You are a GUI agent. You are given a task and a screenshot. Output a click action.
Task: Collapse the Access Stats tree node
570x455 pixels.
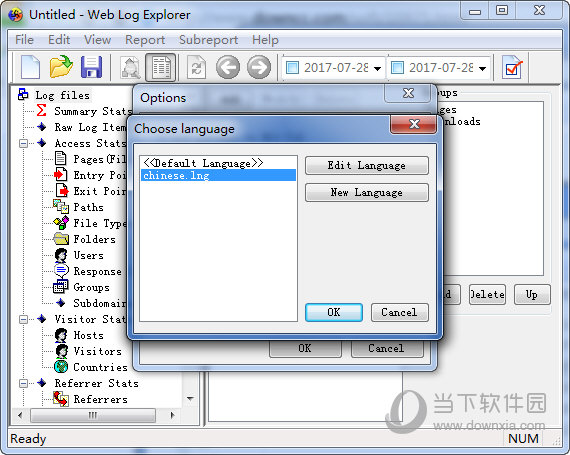(x=23, y=143)
